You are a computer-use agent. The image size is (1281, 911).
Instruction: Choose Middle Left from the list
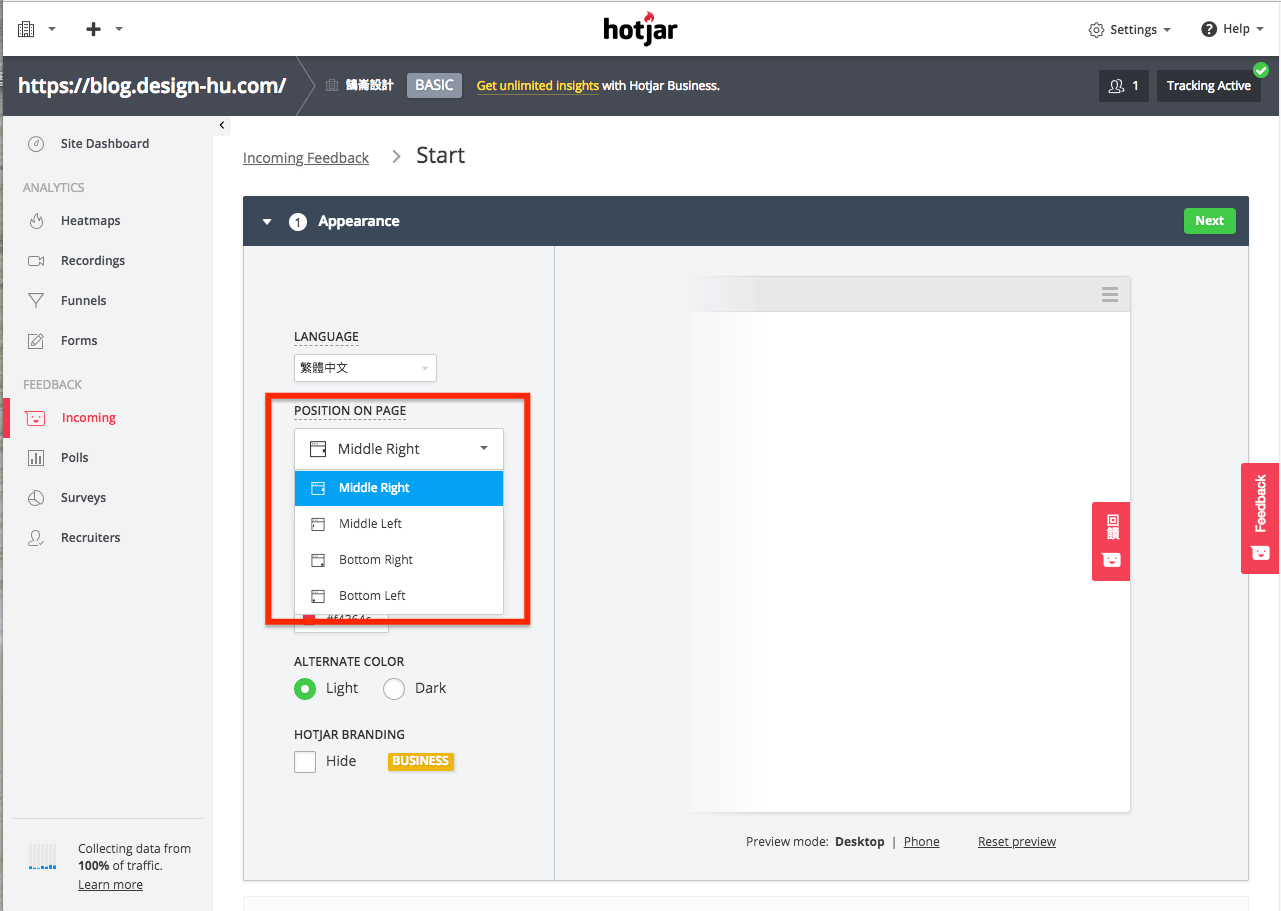[x=399, y=524]
